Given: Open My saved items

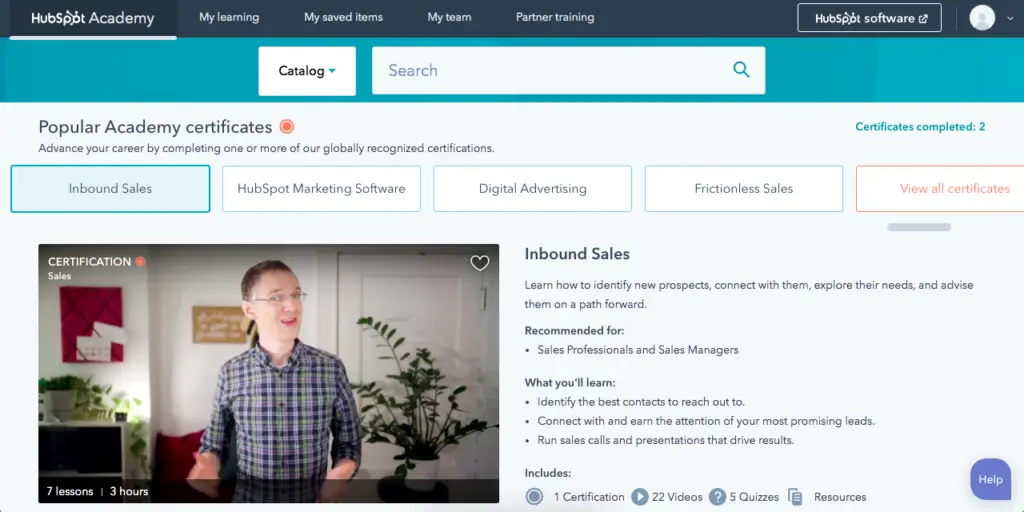Looking at the screenshot, I should click(344, 18).
